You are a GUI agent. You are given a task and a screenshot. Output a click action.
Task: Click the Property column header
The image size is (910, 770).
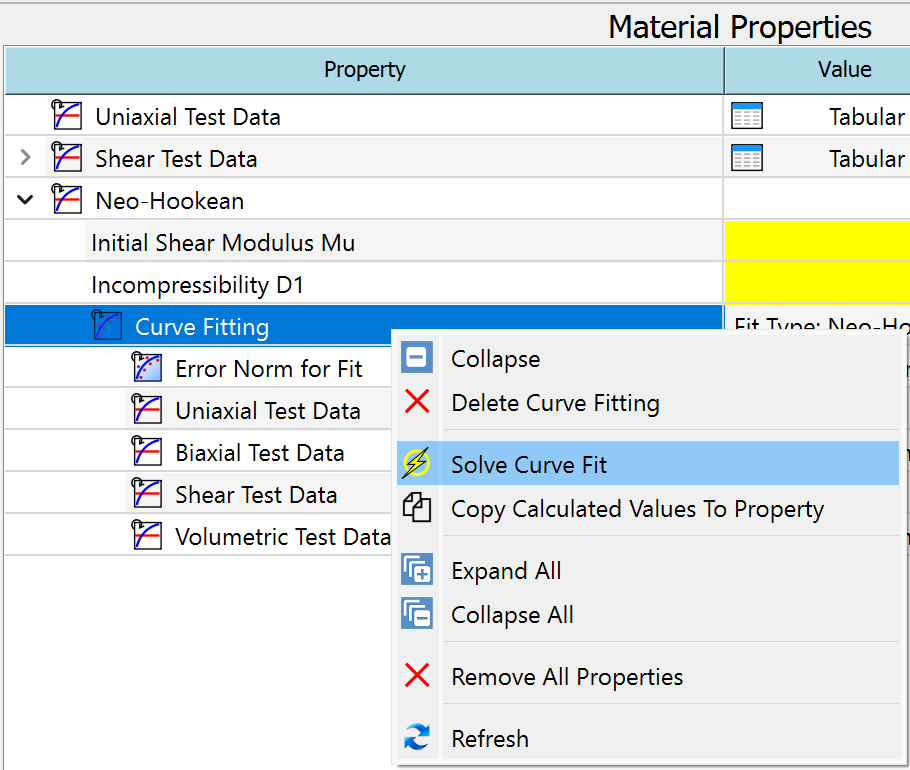coord(364,70)
